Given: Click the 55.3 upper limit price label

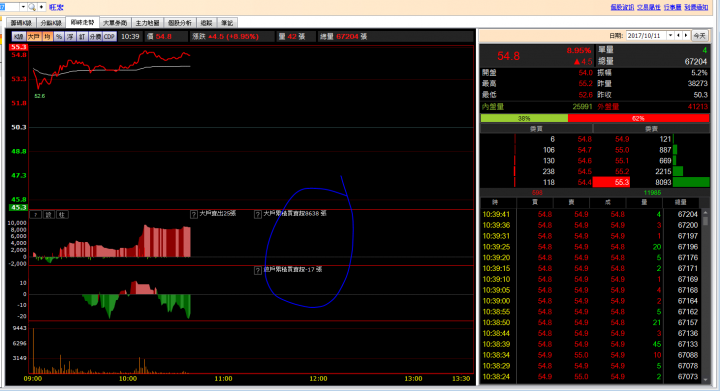Looking at the screenshot, I should 19,47.
